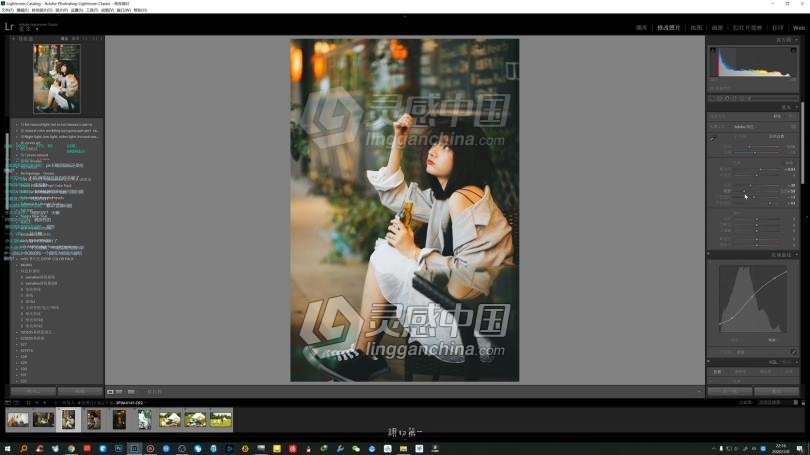The image size is (810, 455).
Task: Click the Previous button in right panel
Action: [729, 391]
